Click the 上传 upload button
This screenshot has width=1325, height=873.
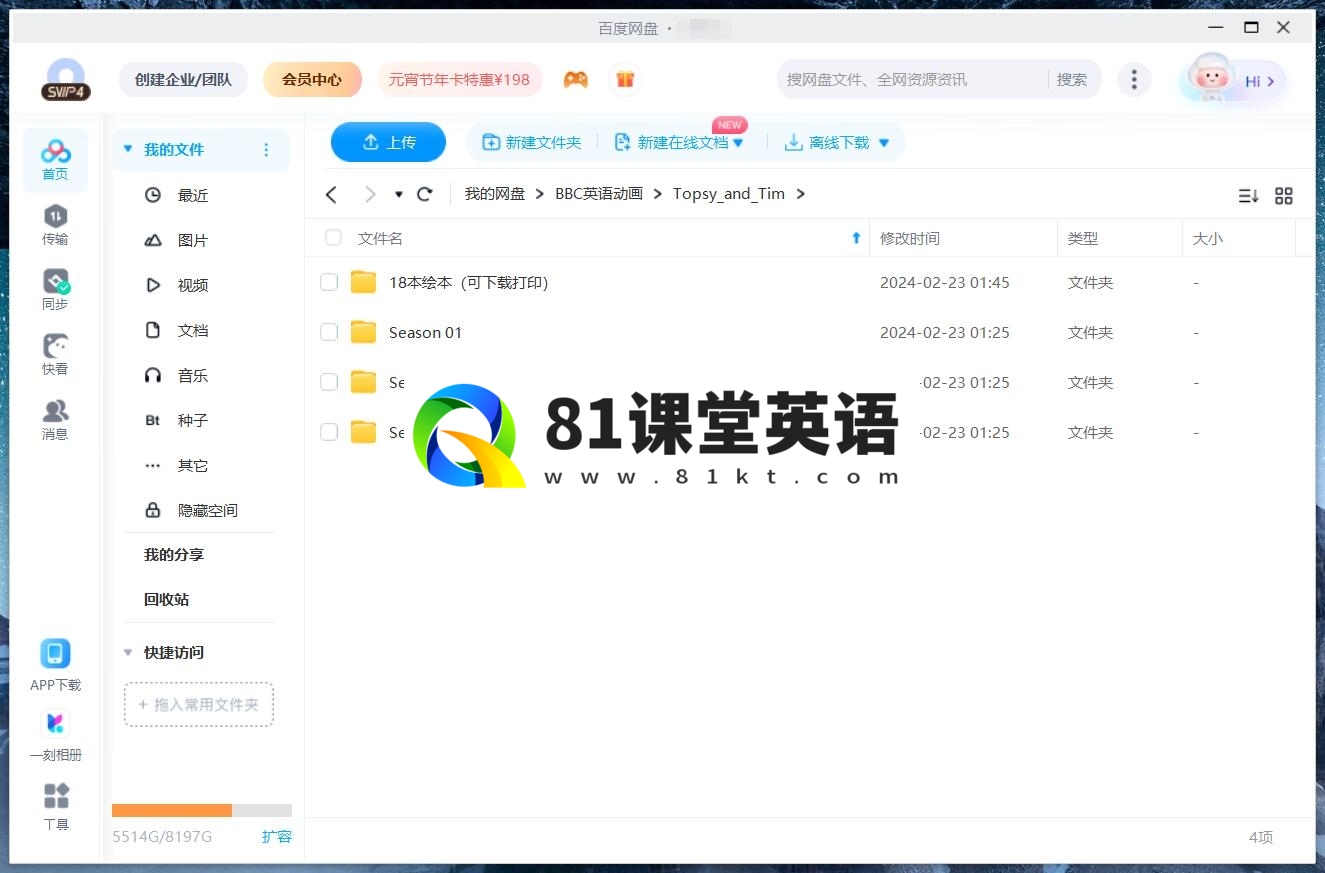point(388,142)
